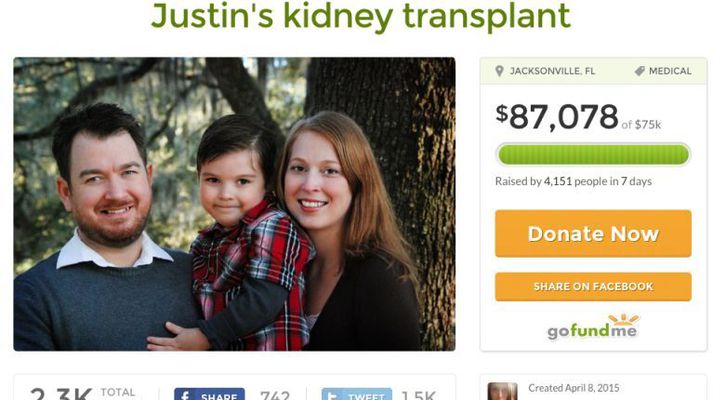The width and height of the screenshot is (713, 400).
Task: Open the family campaign photo
Action: point(234,204)
